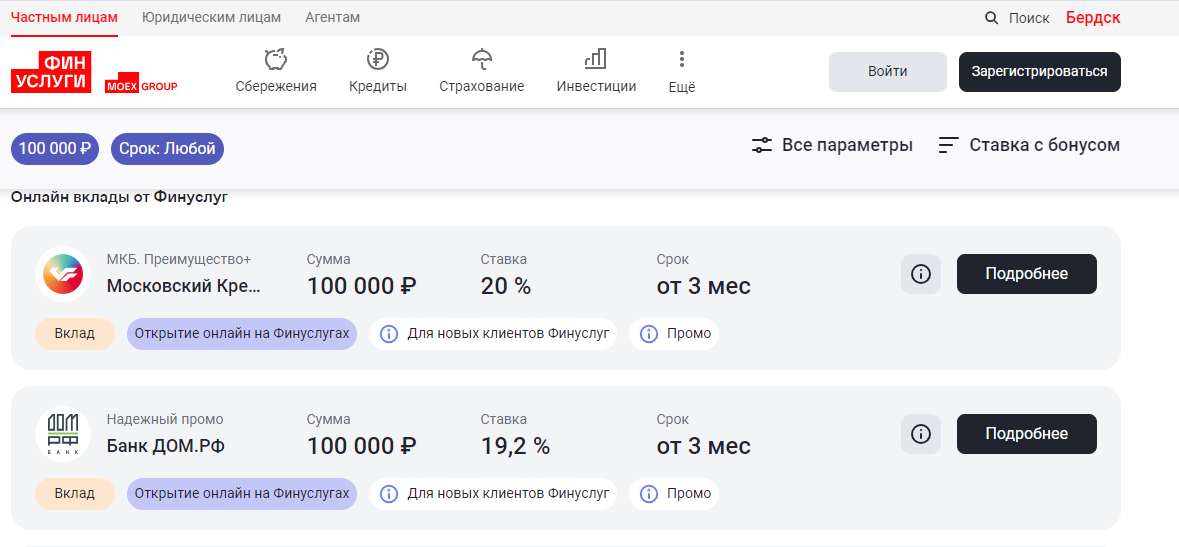Image resolution: width=1179 pixels, height=547 pixels.
Task: Open Все параметры filter panel
Action: (832, 145)
